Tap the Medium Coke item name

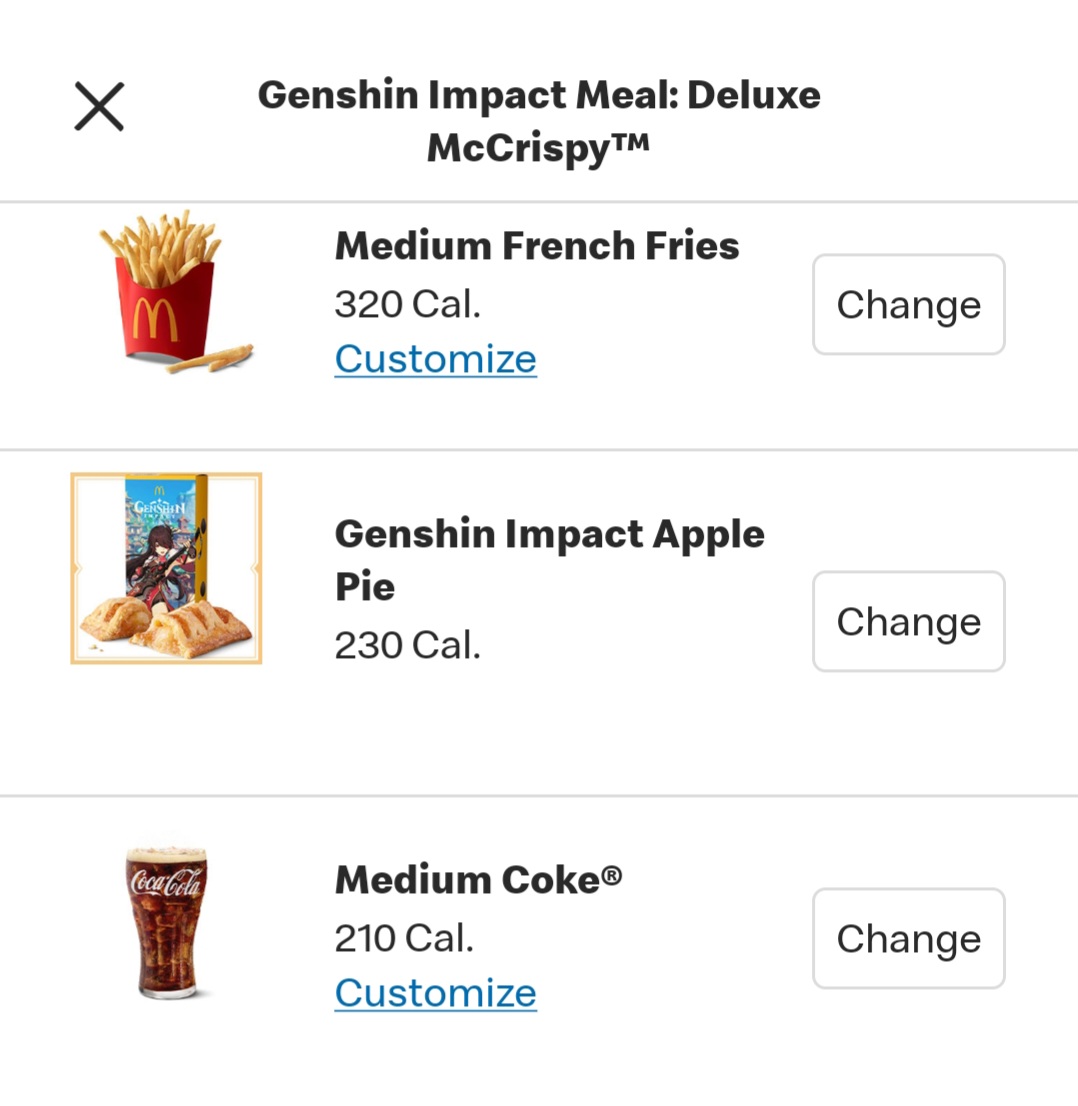click(x=478, y=880)
